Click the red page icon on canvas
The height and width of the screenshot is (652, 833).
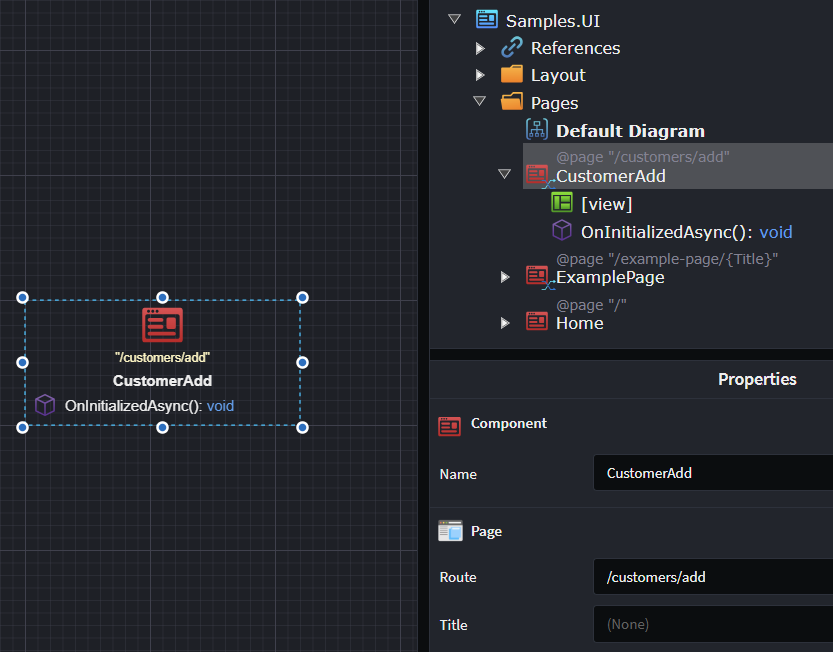point(162,325)
